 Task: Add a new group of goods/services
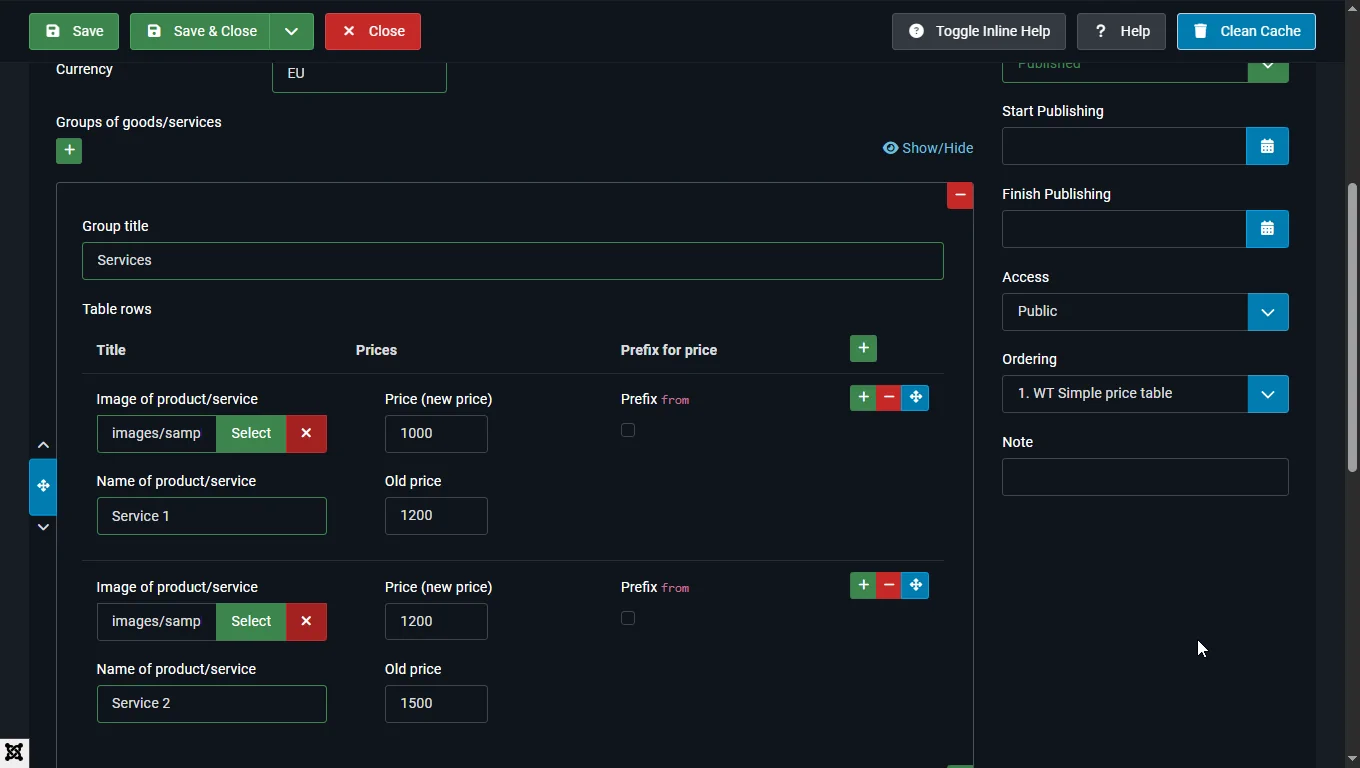point(69,151)
